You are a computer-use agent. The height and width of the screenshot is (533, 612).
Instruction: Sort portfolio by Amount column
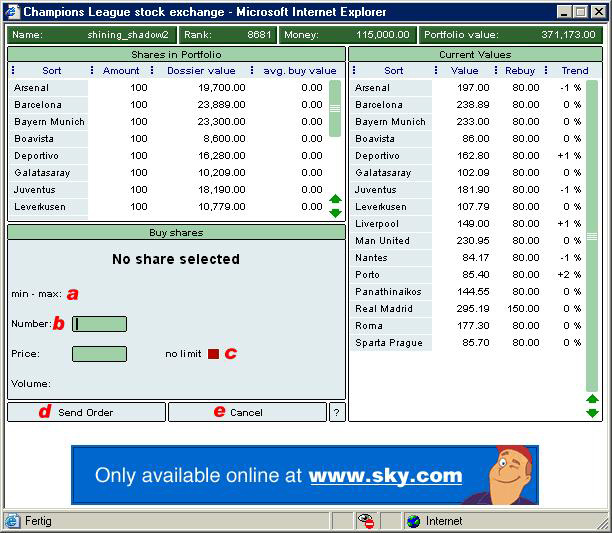tap(121, 71)
